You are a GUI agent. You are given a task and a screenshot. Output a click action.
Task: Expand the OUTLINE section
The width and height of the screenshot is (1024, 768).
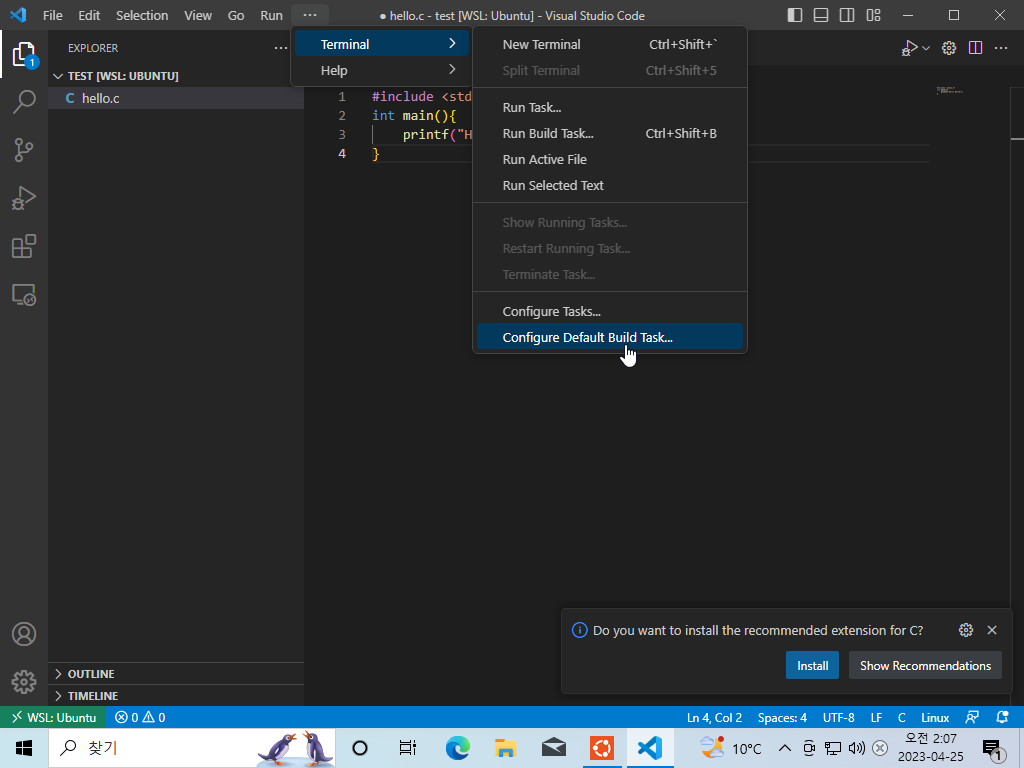[176, 673]
